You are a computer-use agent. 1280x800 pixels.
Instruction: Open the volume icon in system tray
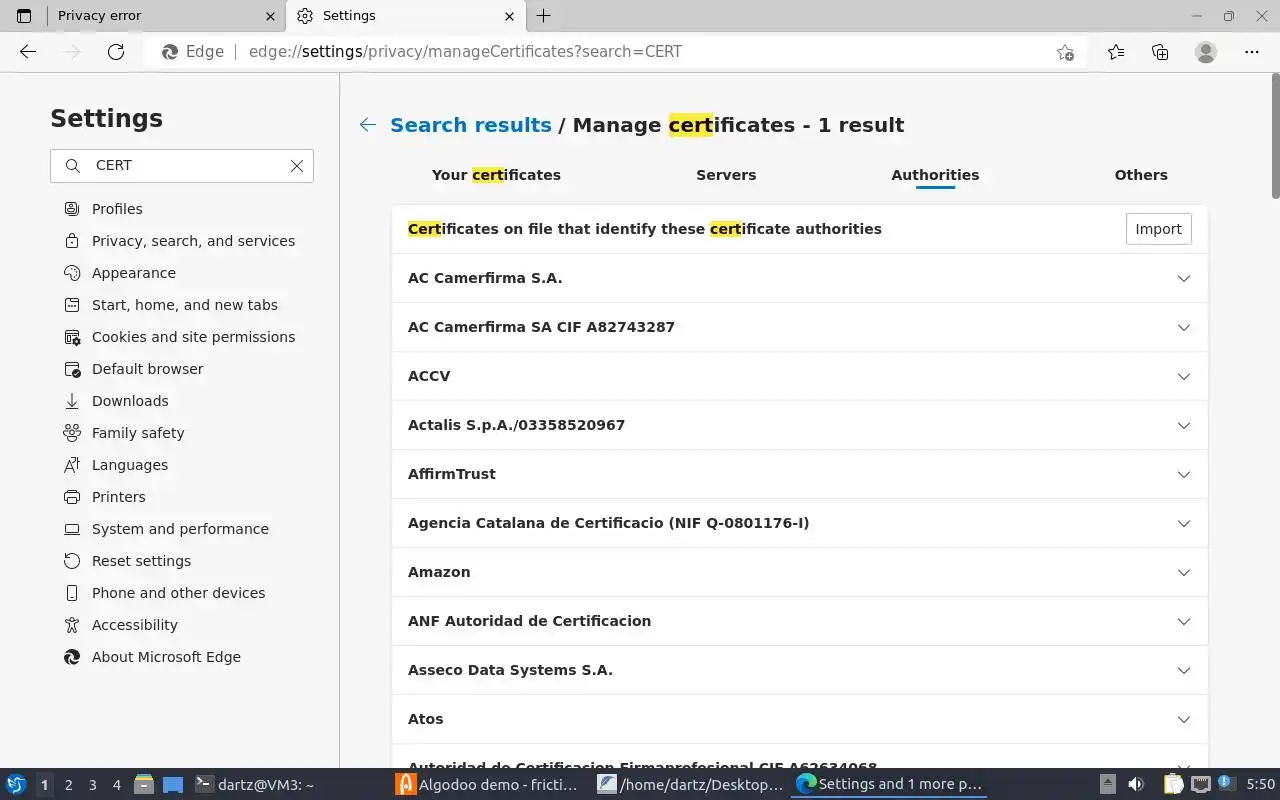[x=1136, y=785]
